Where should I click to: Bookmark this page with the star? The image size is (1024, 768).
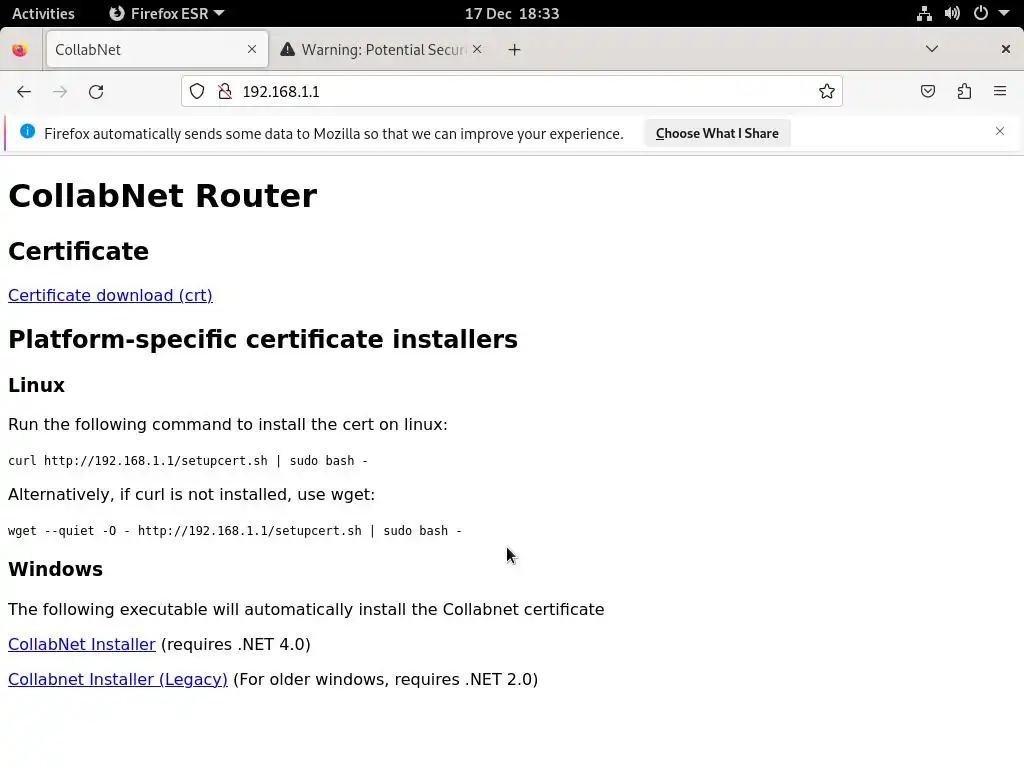827,91
